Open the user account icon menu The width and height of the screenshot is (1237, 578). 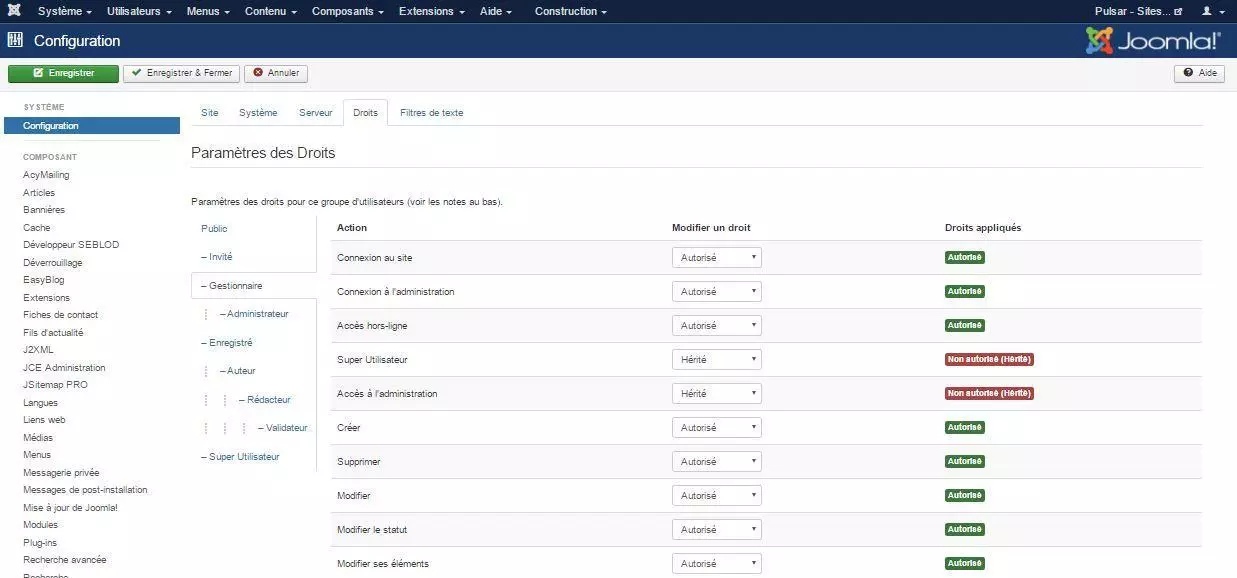point(1211,11)
